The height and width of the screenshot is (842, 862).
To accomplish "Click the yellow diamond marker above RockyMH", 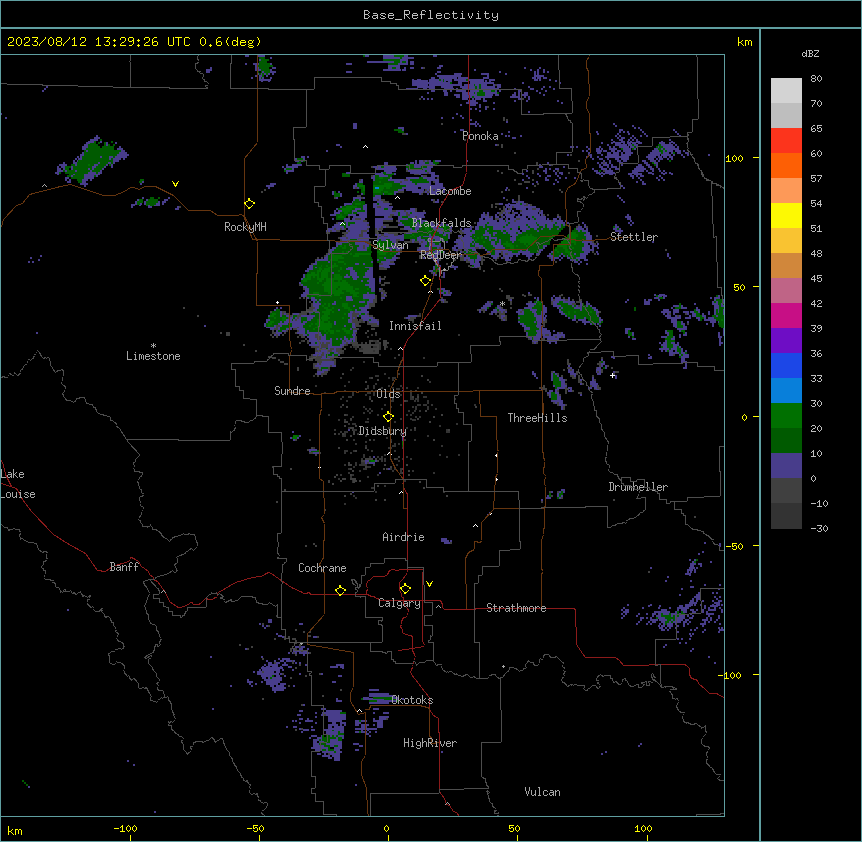I will tap(249, 204).
